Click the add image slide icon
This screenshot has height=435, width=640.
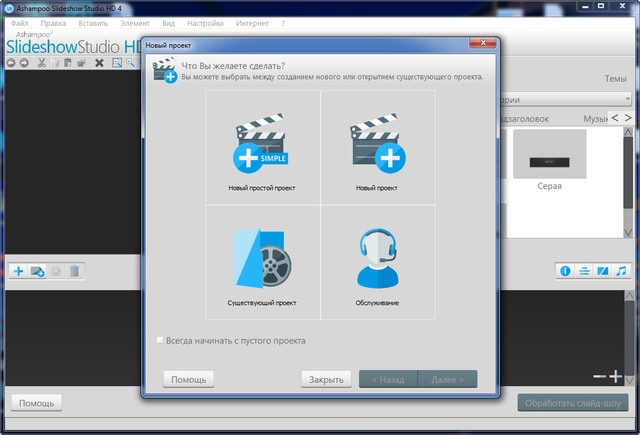click(38, 271)
